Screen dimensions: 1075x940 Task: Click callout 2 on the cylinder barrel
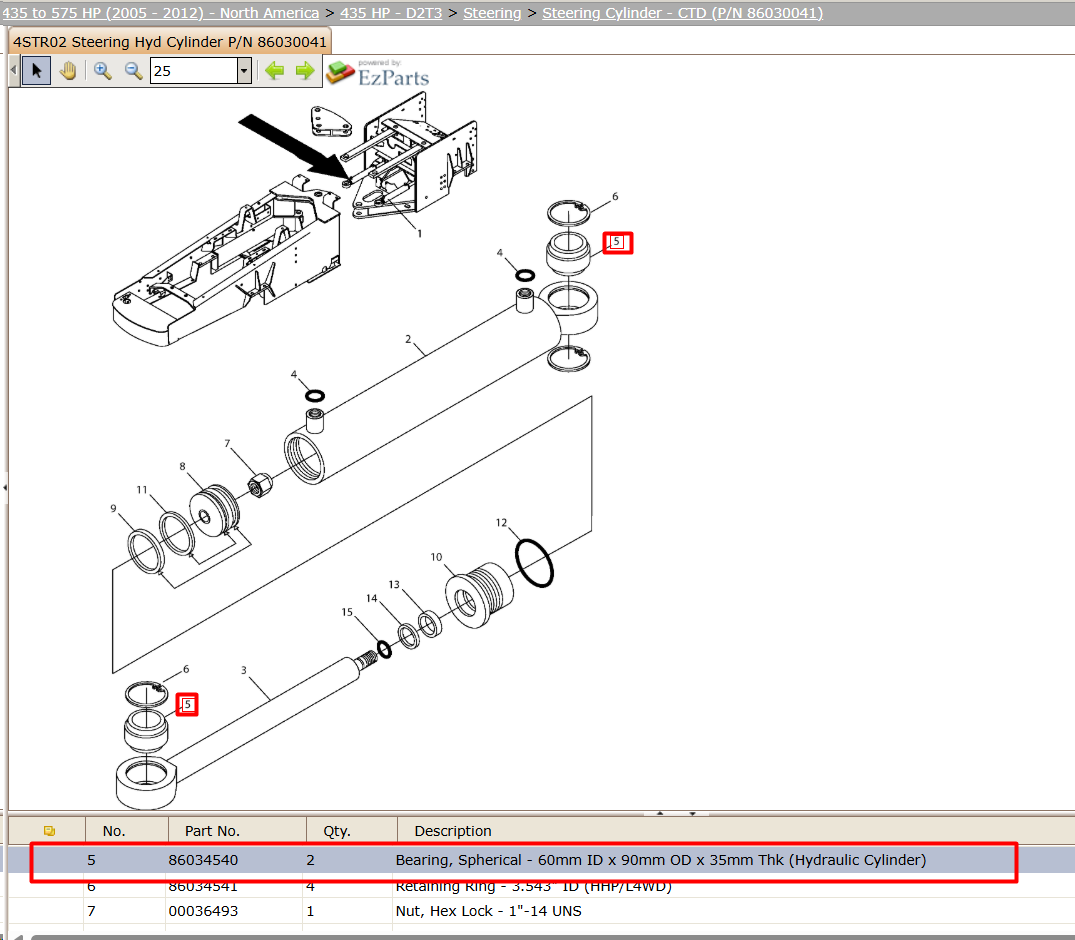click(409, 339)
